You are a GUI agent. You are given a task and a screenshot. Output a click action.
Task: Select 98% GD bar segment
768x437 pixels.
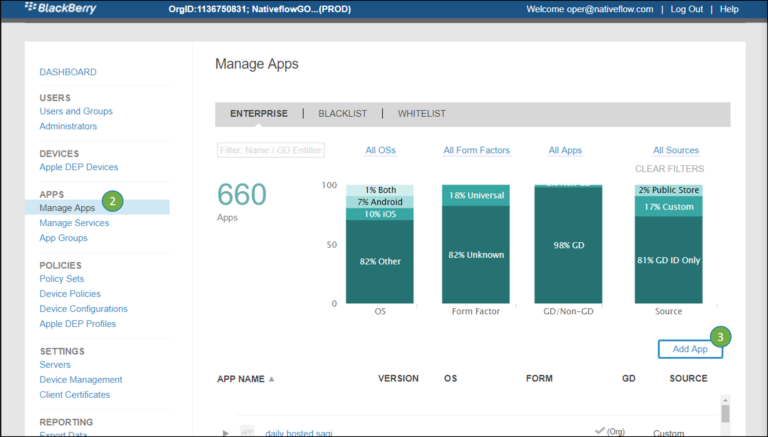click(568, 245)
